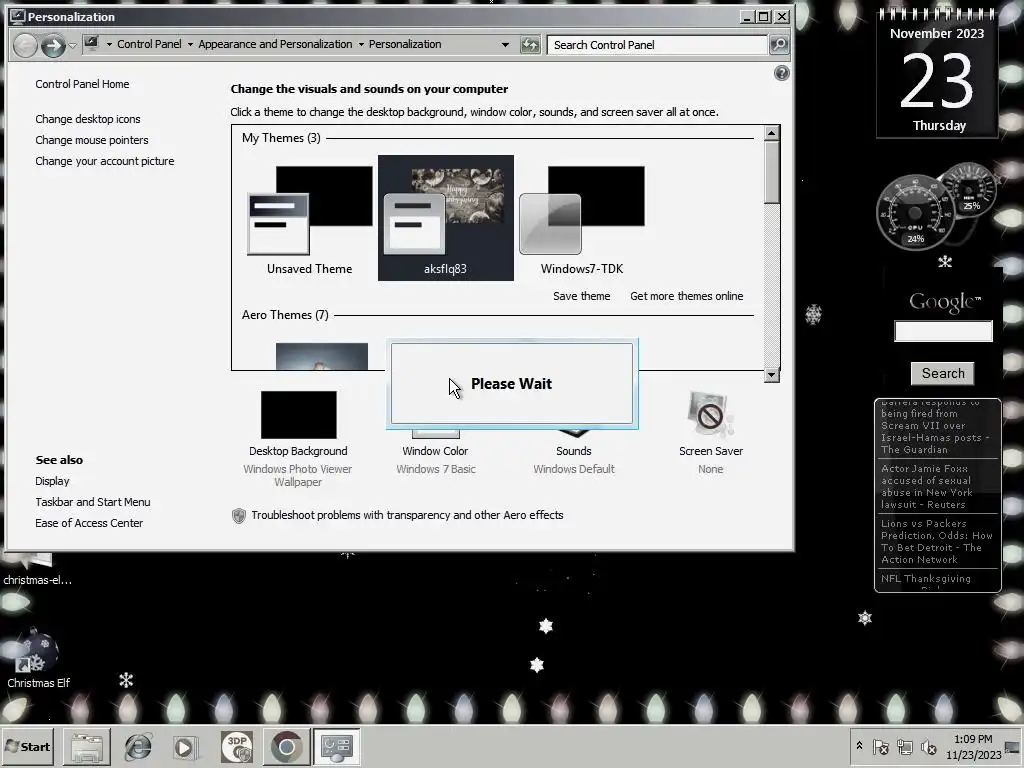Open Change desktop icons link
Image resolution: width=1024 pixels, height=768 pixels.
click(88, 119)
